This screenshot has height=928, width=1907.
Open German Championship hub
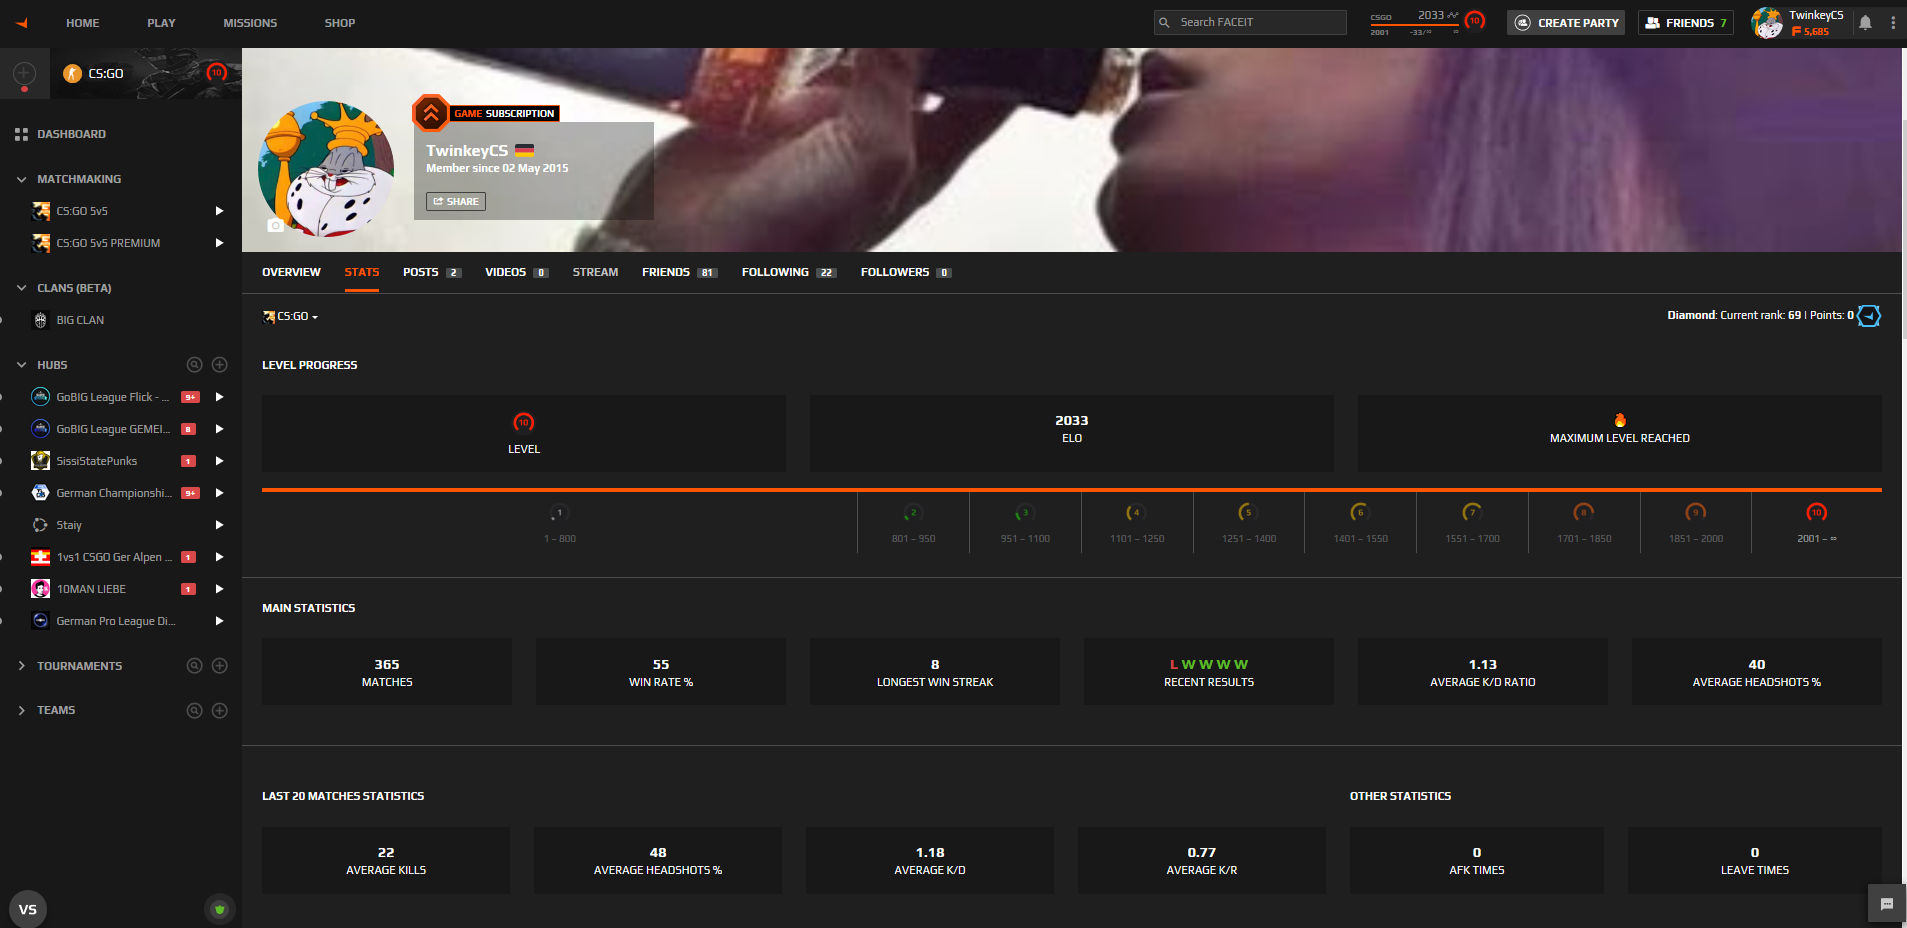[x=113, y=493]
